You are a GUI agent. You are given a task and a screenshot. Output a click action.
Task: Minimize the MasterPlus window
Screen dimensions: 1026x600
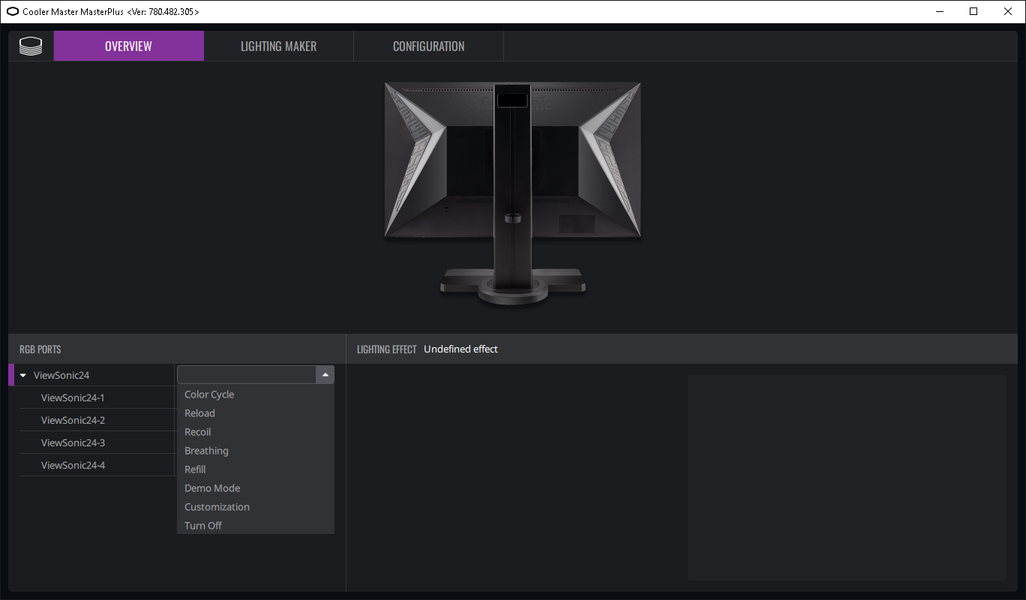click(940, 11)
